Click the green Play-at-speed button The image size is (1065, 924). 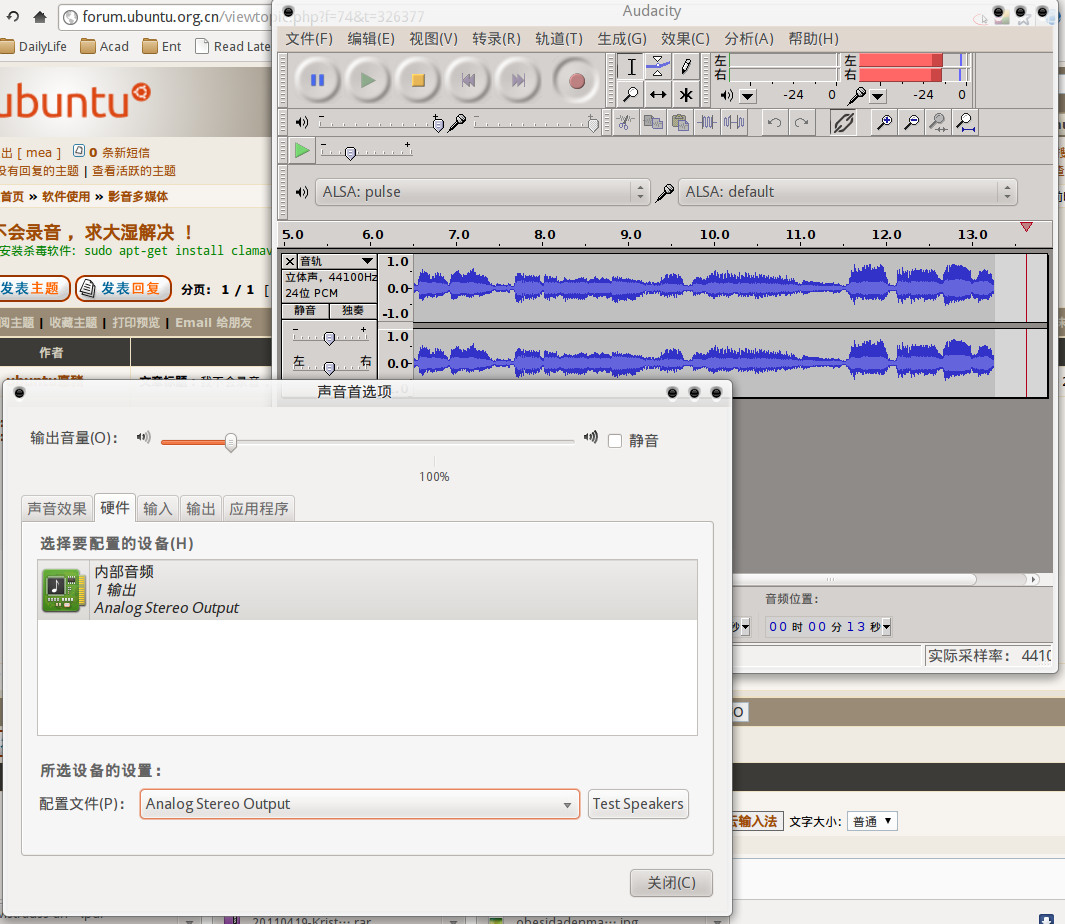point(302,150)
